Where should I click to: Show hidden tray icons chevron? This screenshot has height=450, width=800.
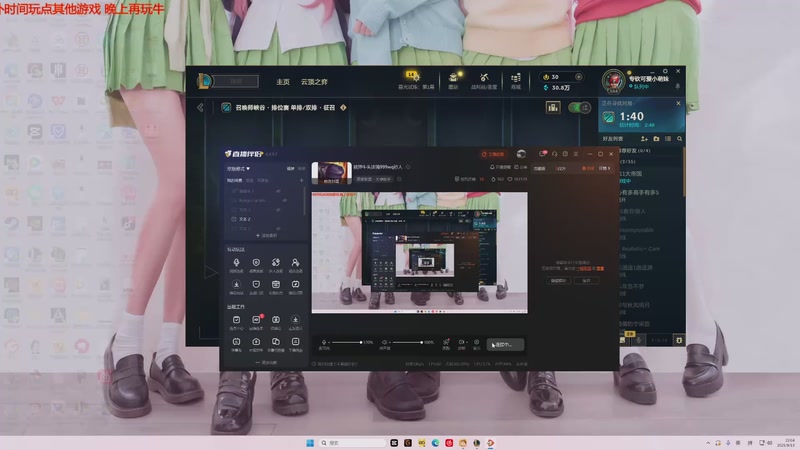(x=708, y=443)
